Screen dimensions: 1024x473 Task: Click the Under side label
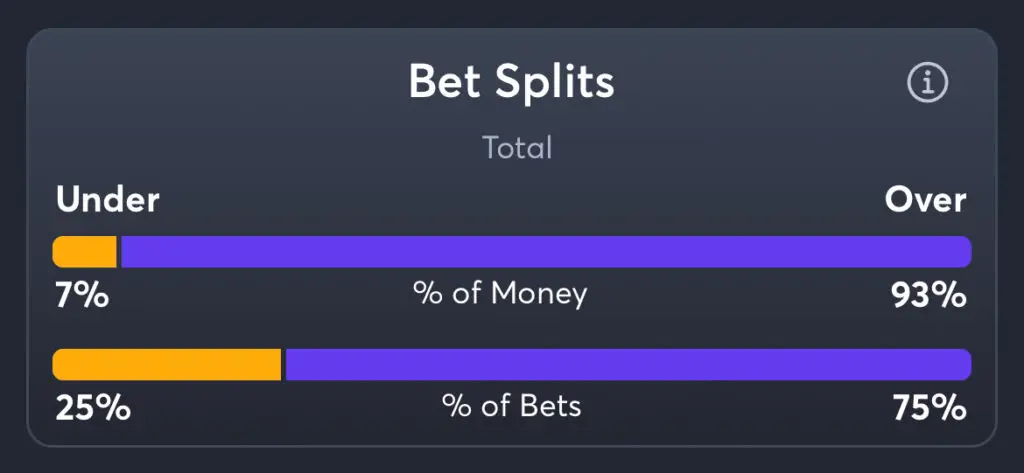tap(108, 200)
